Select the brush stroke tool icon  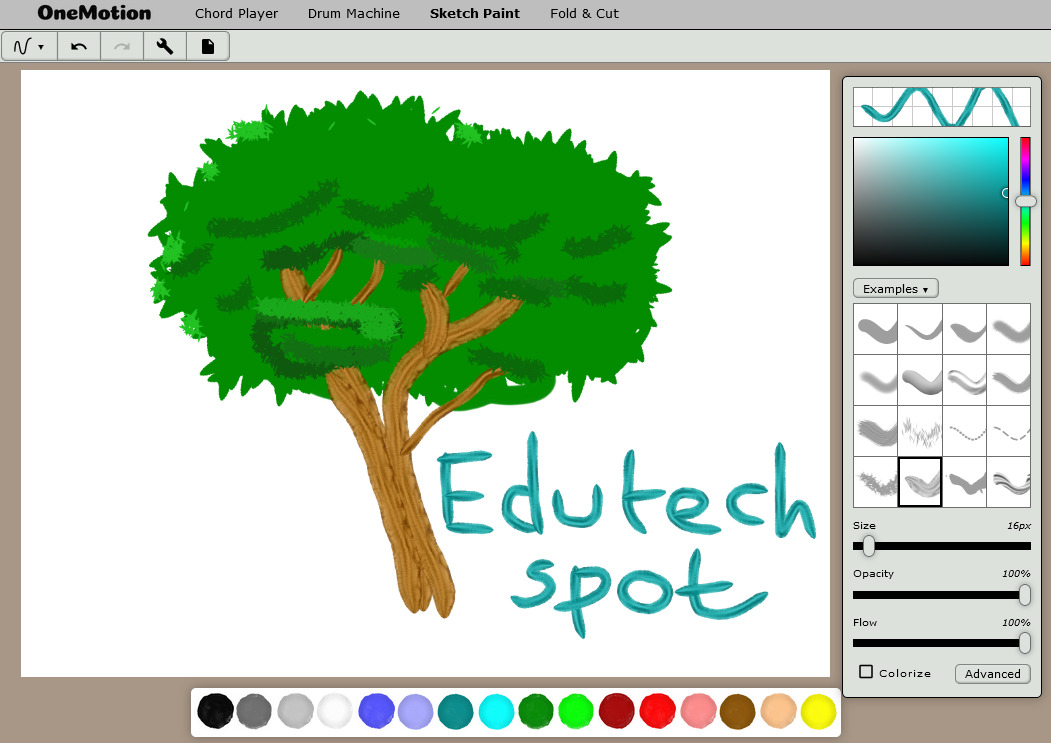pos(22,45)
